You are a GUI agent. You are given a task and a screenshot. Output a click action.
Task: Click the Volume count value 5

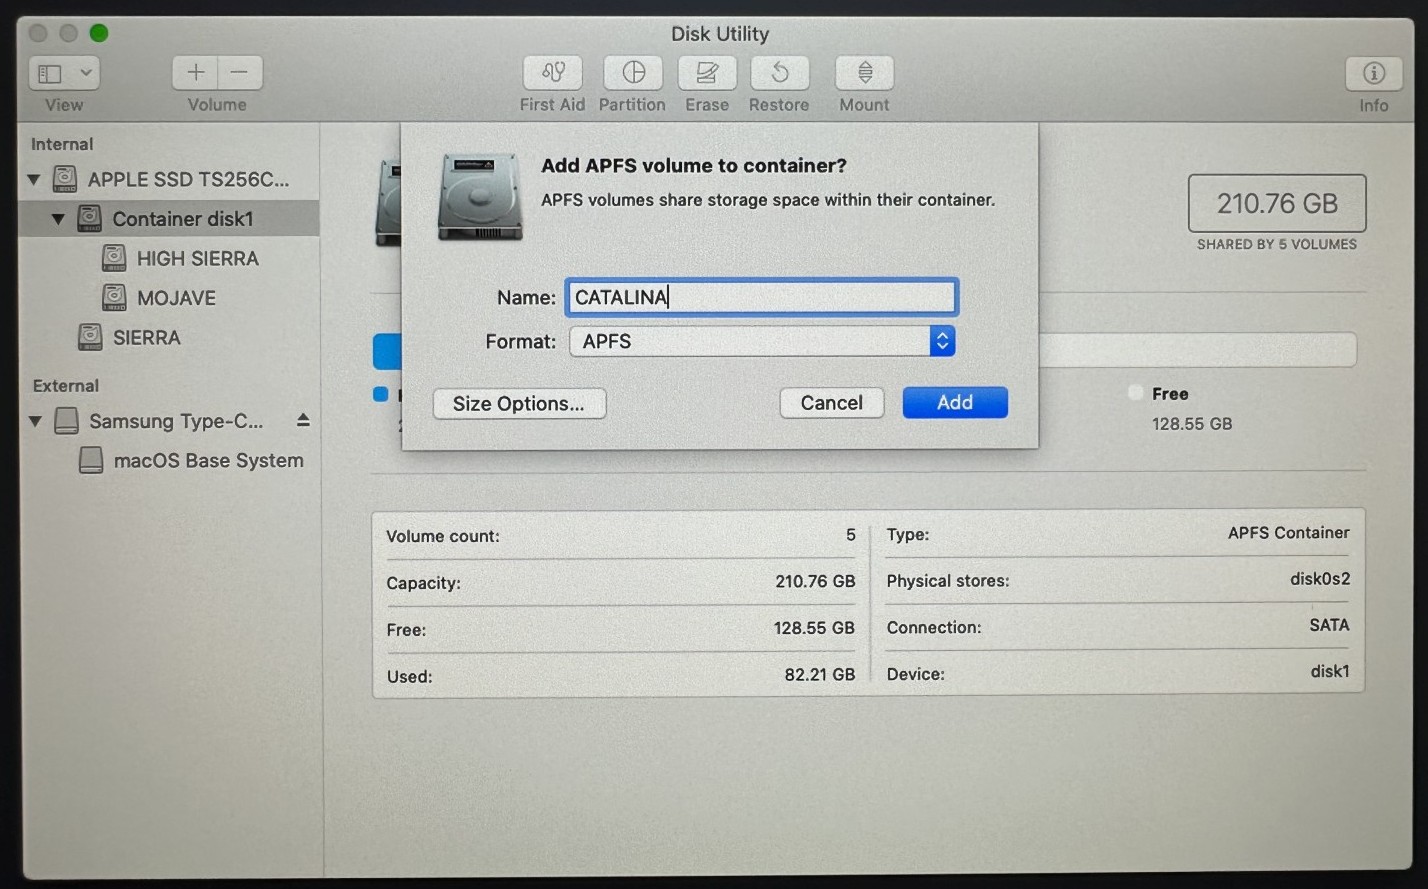(851, 535)
